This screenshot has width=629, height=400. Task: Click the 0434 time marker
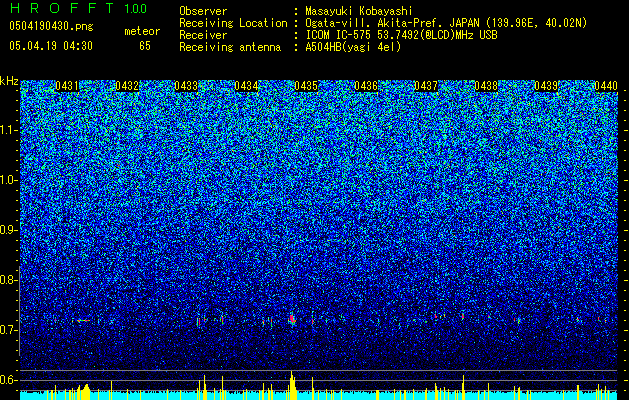(x=246, y=86)
